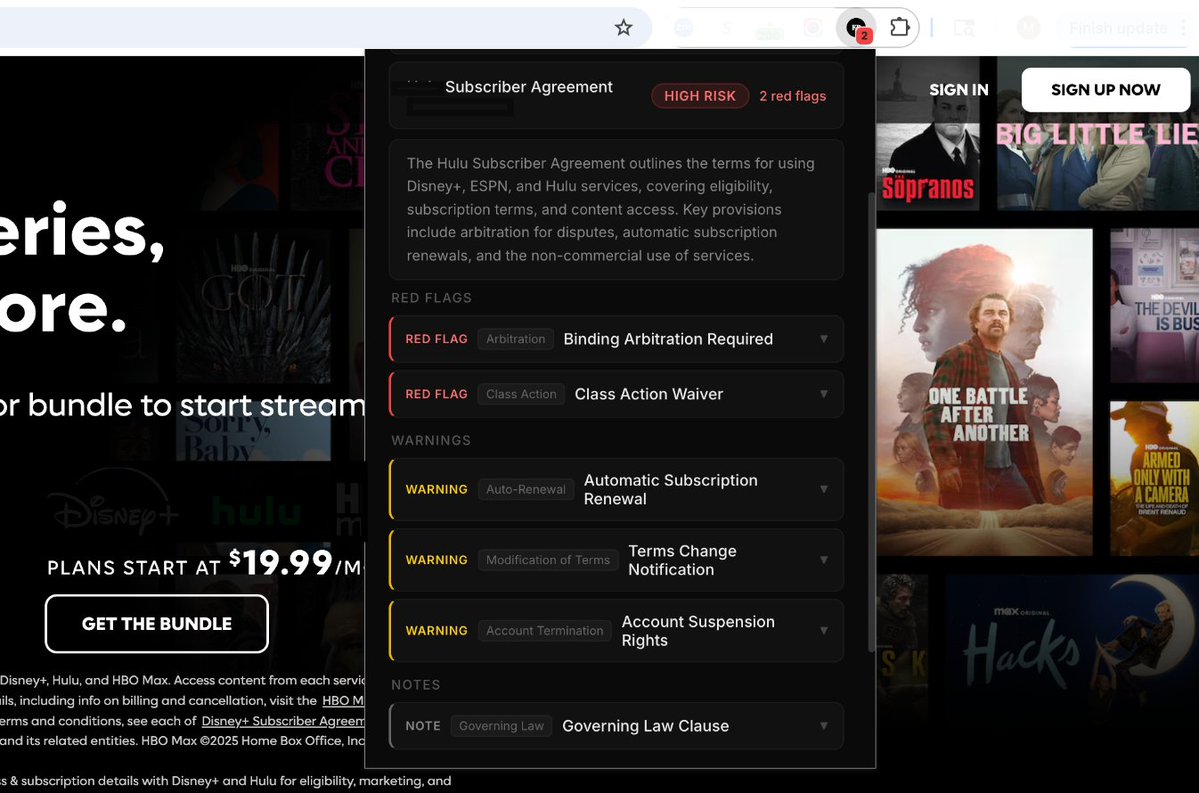The height and width of the screenshot is (793, 1199).
Task: Click the Governing Law tag
Action: pyautogui.click(x=501, y=726)
